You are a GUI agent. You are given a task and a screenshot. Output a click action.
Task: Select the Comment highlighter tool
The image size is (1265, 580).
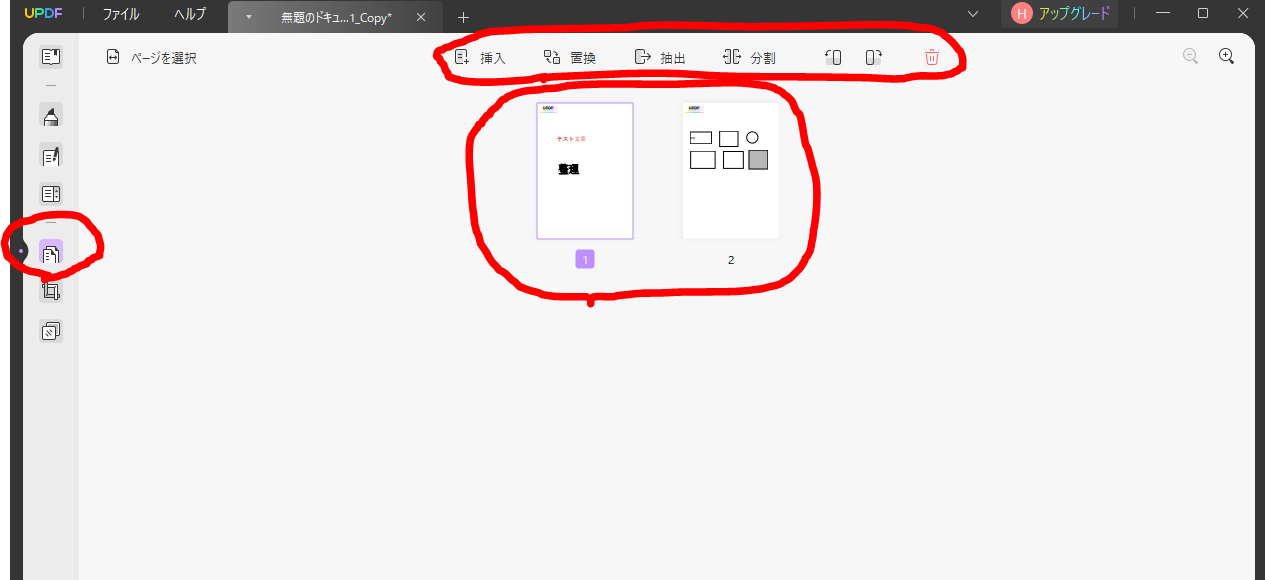tap(51, 116)
